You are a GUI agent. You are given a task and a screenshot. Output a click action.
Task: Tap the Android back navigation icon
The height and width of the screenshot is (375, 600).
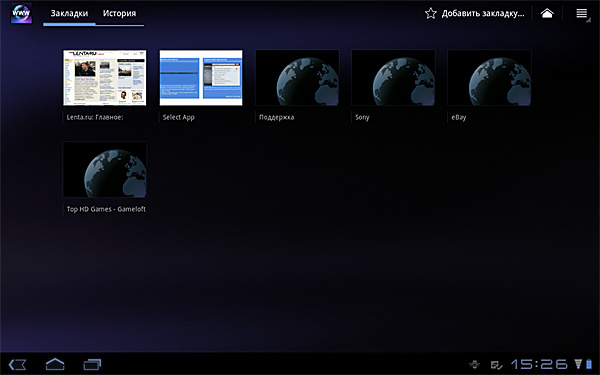tap(17, 364)
